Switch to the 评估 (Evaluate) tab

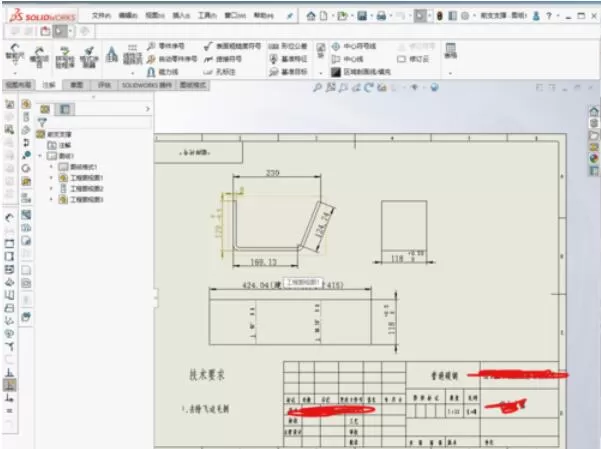tap(104, 85)
